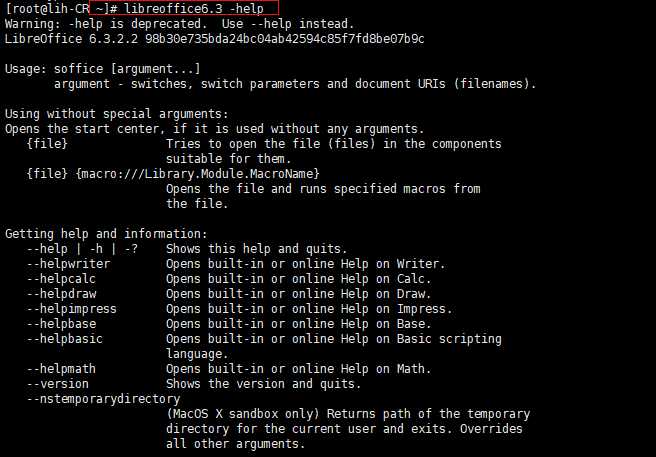This screenshot has height=457, width=656.
Task: Select the '--version' option
Action: [x=58, y=384]
